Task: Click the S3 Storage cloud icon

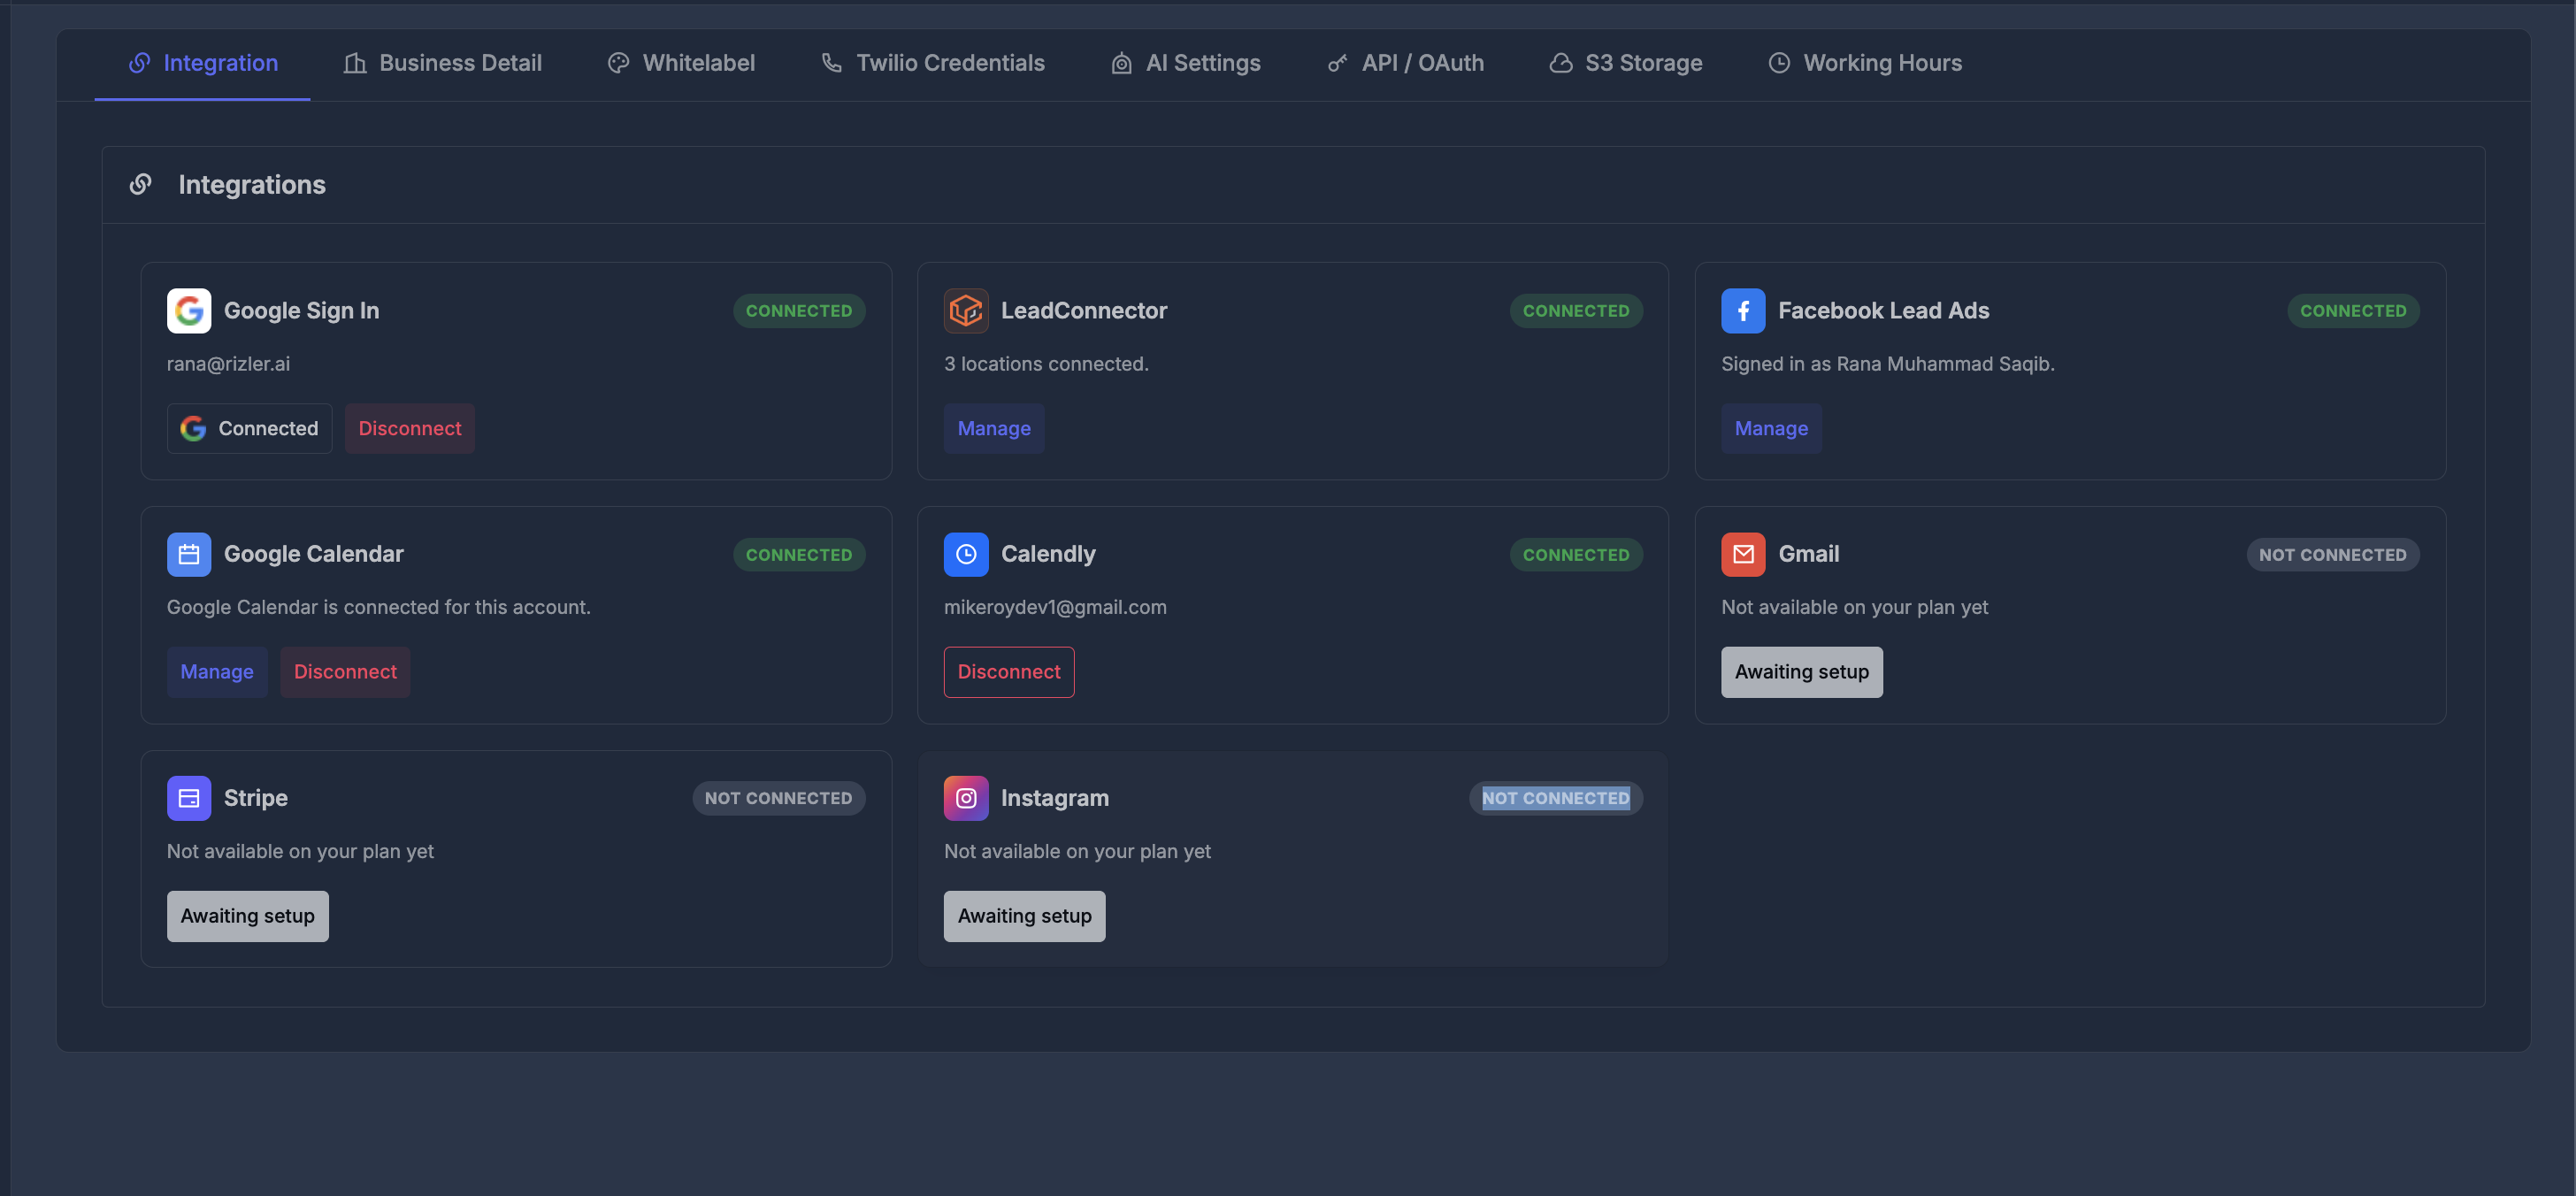Action: 1561,63
